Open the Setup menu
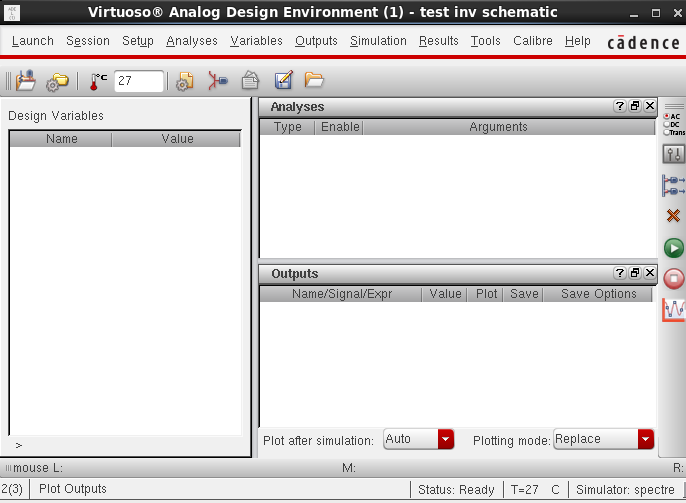Image resolution: width=686 pixels, height=503 pixels. [x=138, y=41]
